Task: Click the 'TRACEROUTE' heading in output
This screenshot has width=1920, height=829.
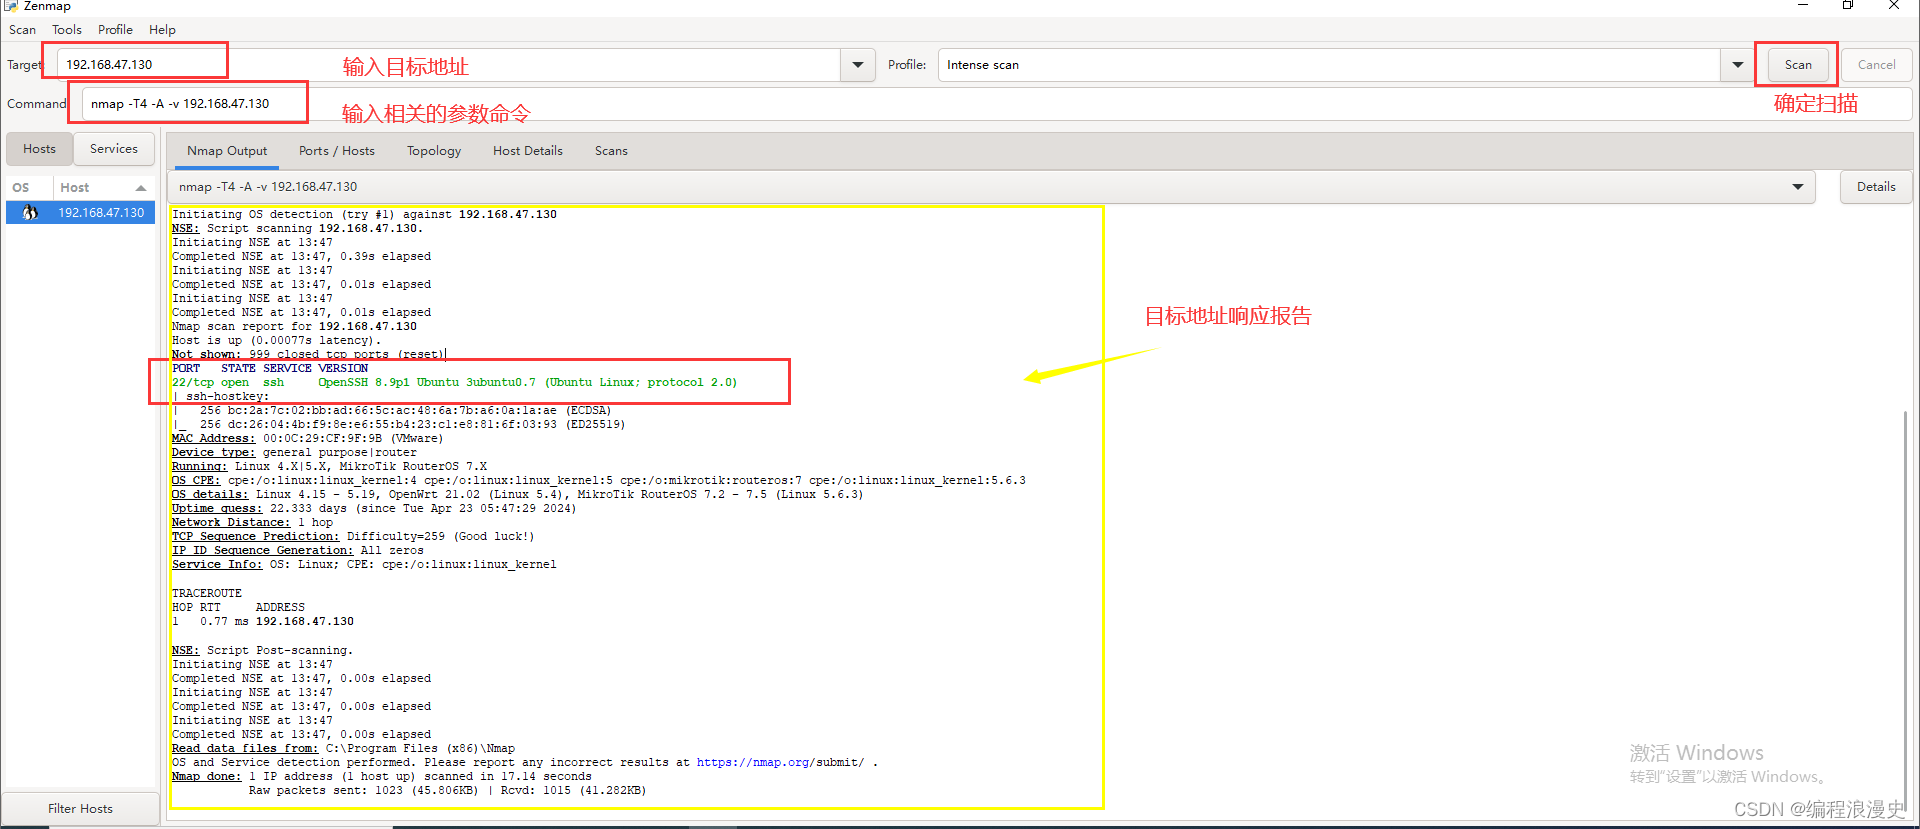Action: click(207, 593)
